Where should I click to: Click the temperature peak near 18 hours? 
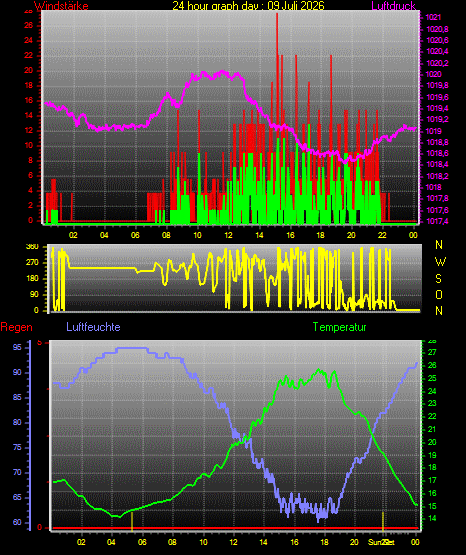319,370
